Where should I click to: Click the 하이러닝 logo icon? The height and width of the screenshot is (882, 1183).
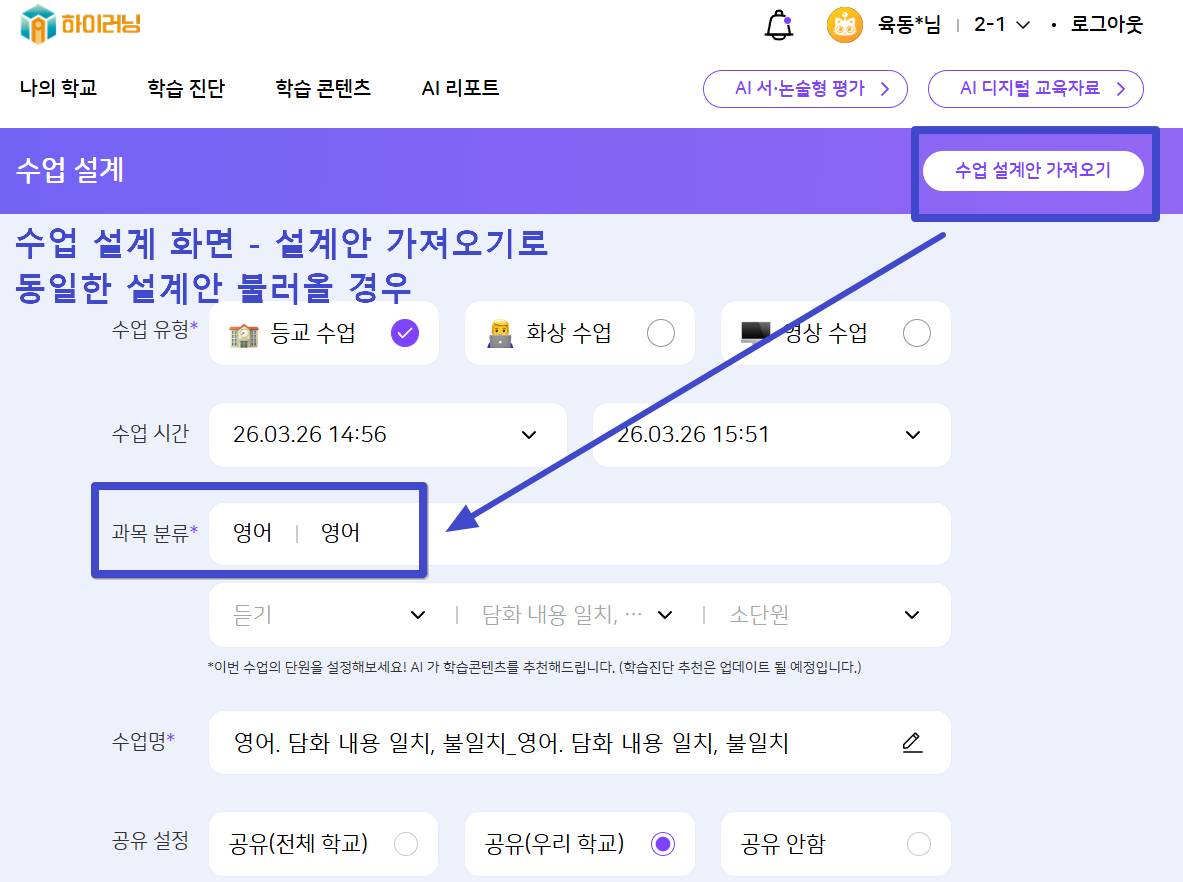tap(39, 24)
